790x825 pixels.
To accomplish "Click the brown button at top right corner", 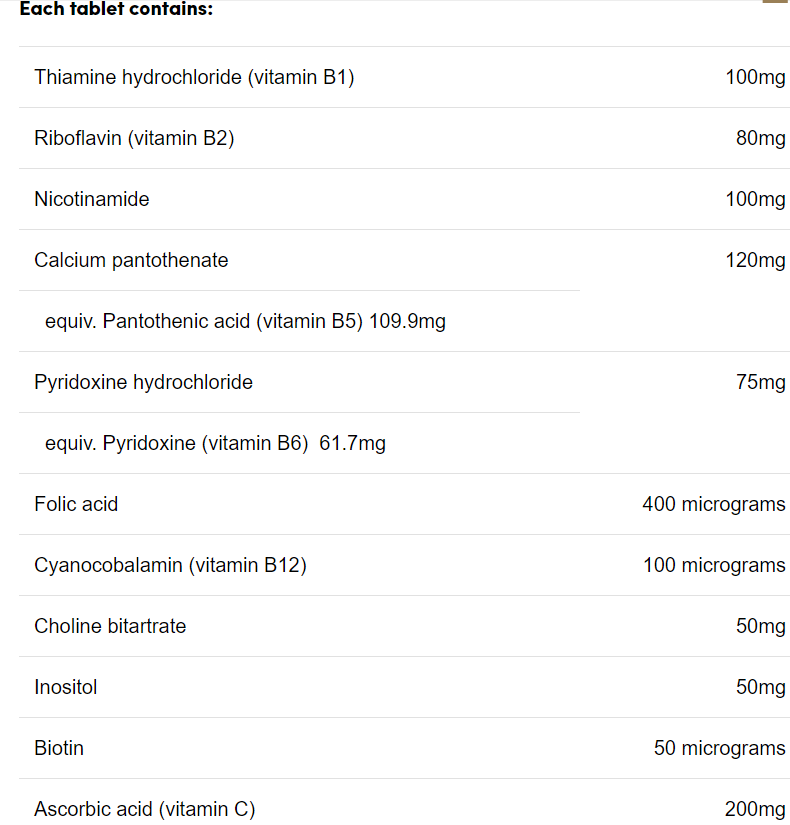I will pos(775,2).
